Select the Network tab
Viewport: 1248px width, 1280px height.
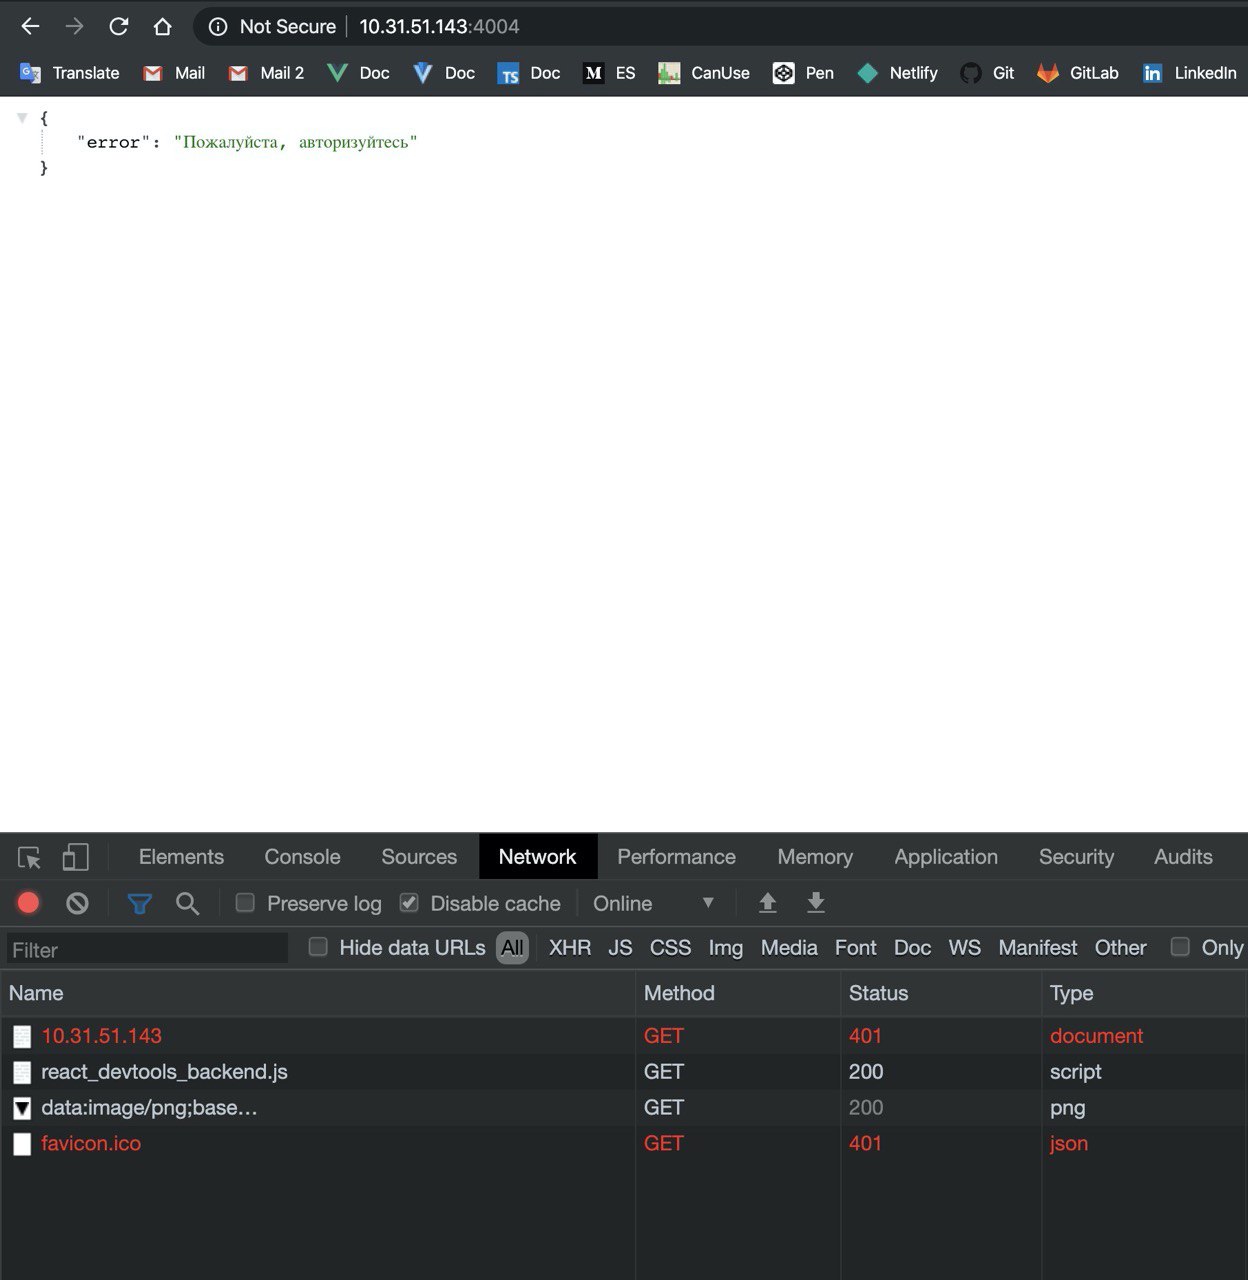(x=538, y=857)
